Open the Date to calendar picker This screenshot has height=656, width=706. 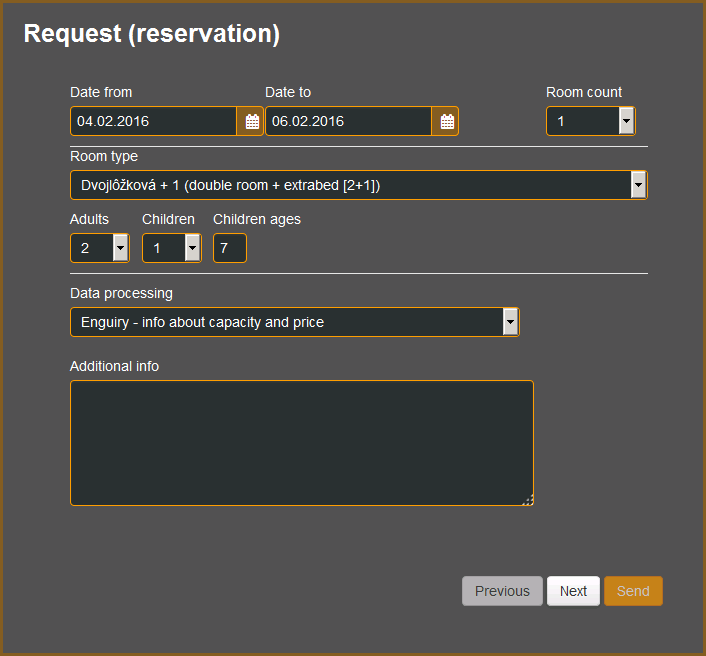pyautogui.click(x=447, y=122)
